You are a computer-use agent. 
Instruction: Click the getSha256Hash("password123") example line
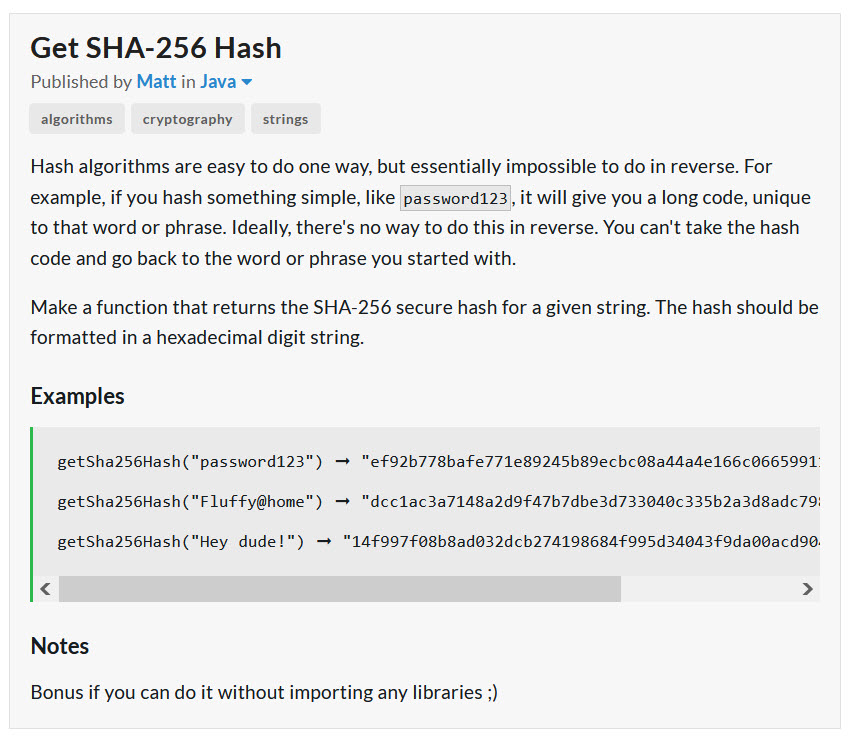pos(439,462)
